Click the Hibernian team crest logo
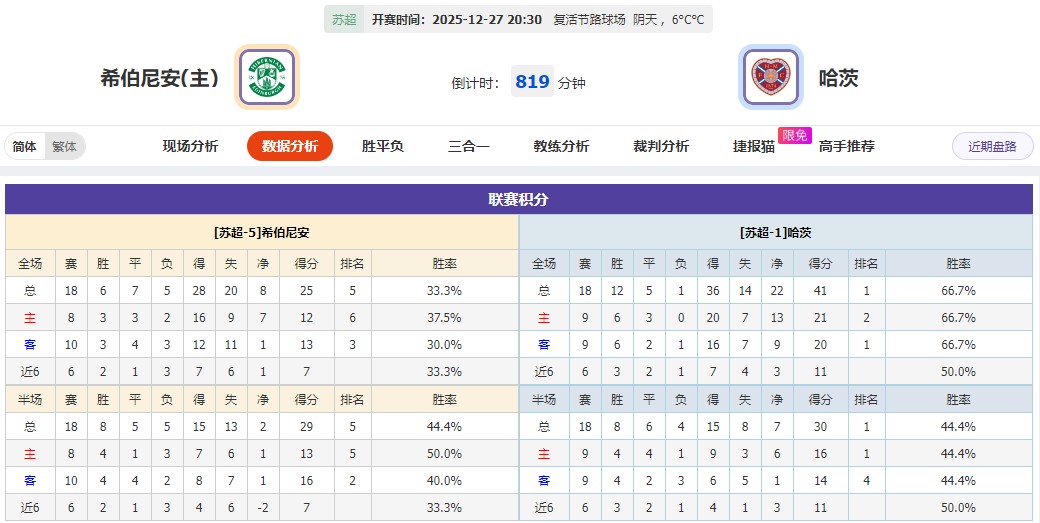Screen dimensions: 1040x523 point(267,77)
